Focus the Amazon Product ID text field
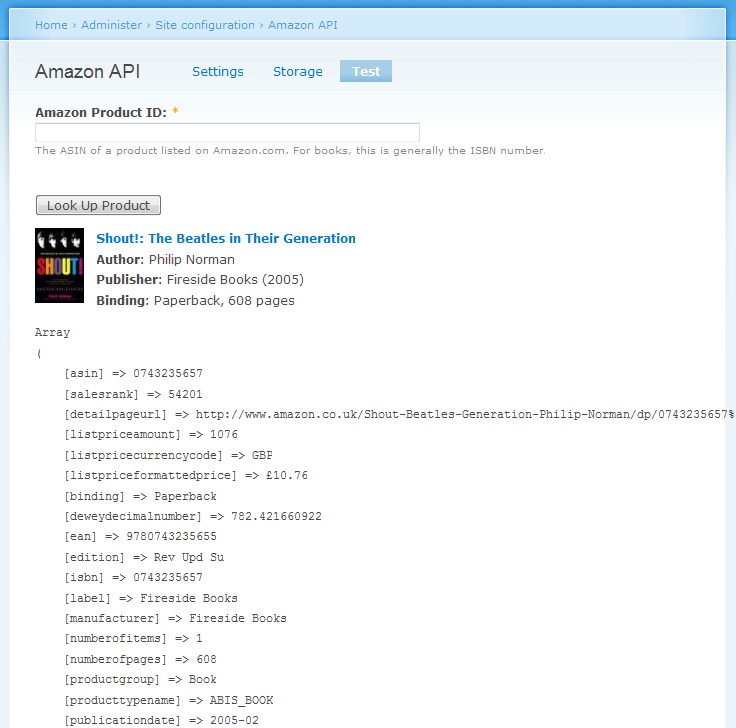The height and width of the screenshot is (728, 736). (x=227, y=132)
